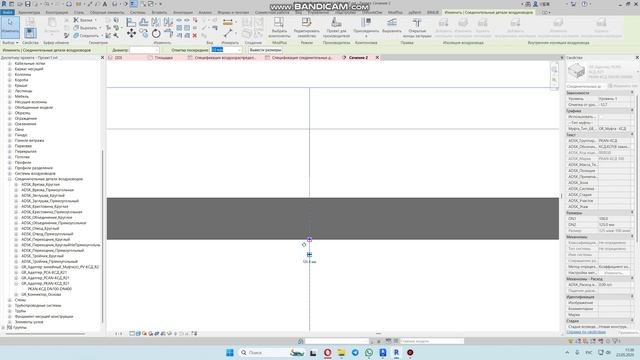Click the aligned dimension measure icon
Screen dimensions: 640x360
228,22
